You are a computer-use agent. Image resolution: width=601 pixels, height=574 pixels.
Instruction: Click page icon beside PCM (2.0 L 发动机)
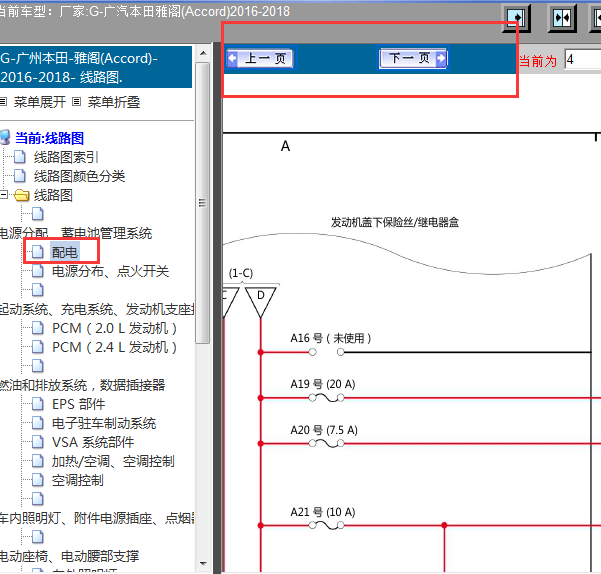[x=38, y=328]
